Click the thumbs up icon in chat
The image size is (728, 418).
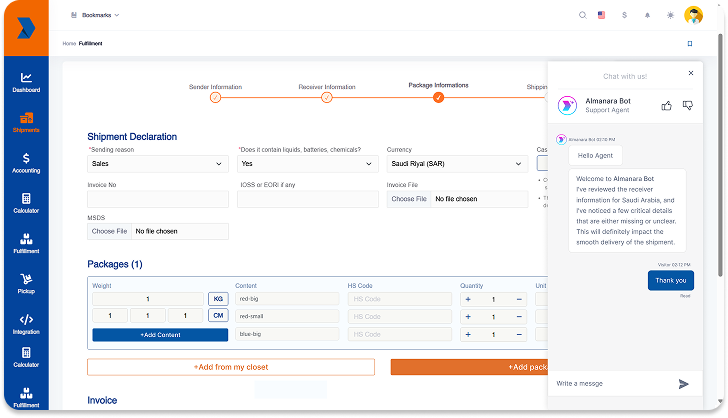tap(667, 105)
